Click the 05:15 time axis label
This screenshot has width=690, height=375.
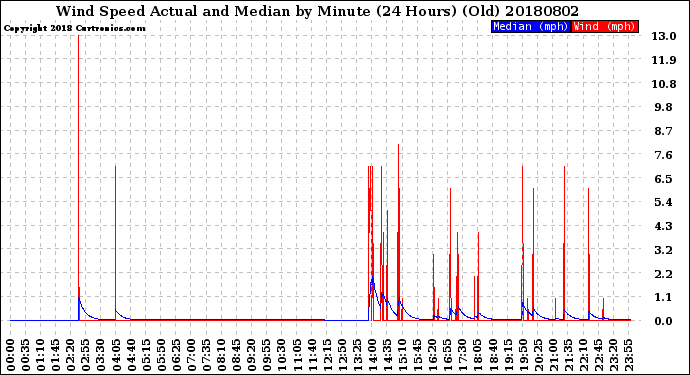(147, 355)
